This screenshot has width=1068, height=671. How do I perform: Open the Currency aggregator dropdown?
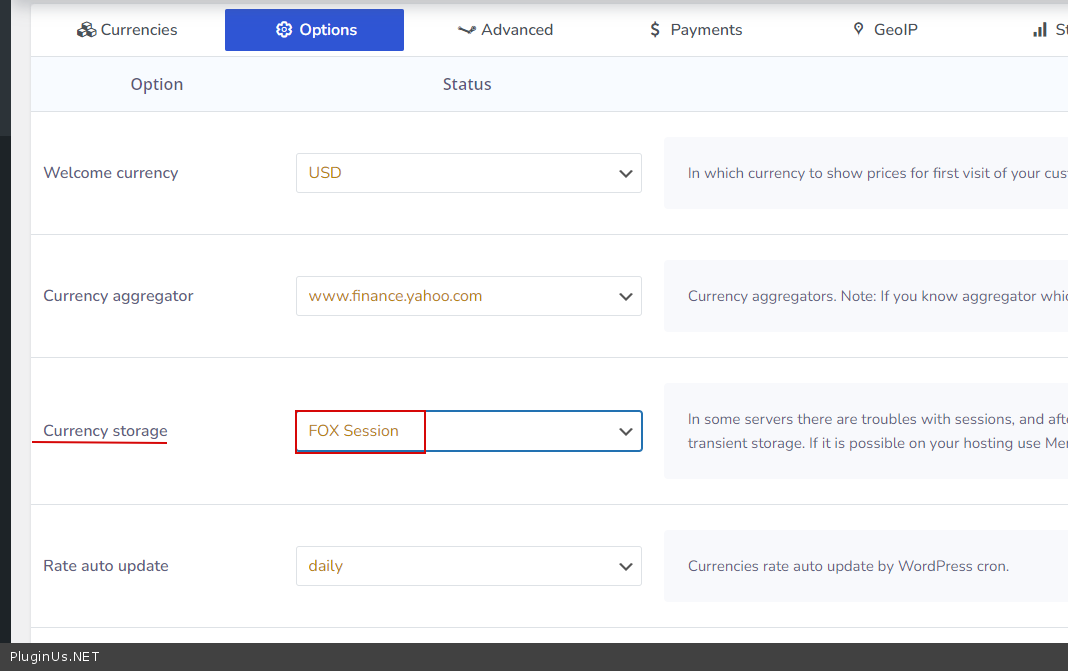[x=468, y=296]
